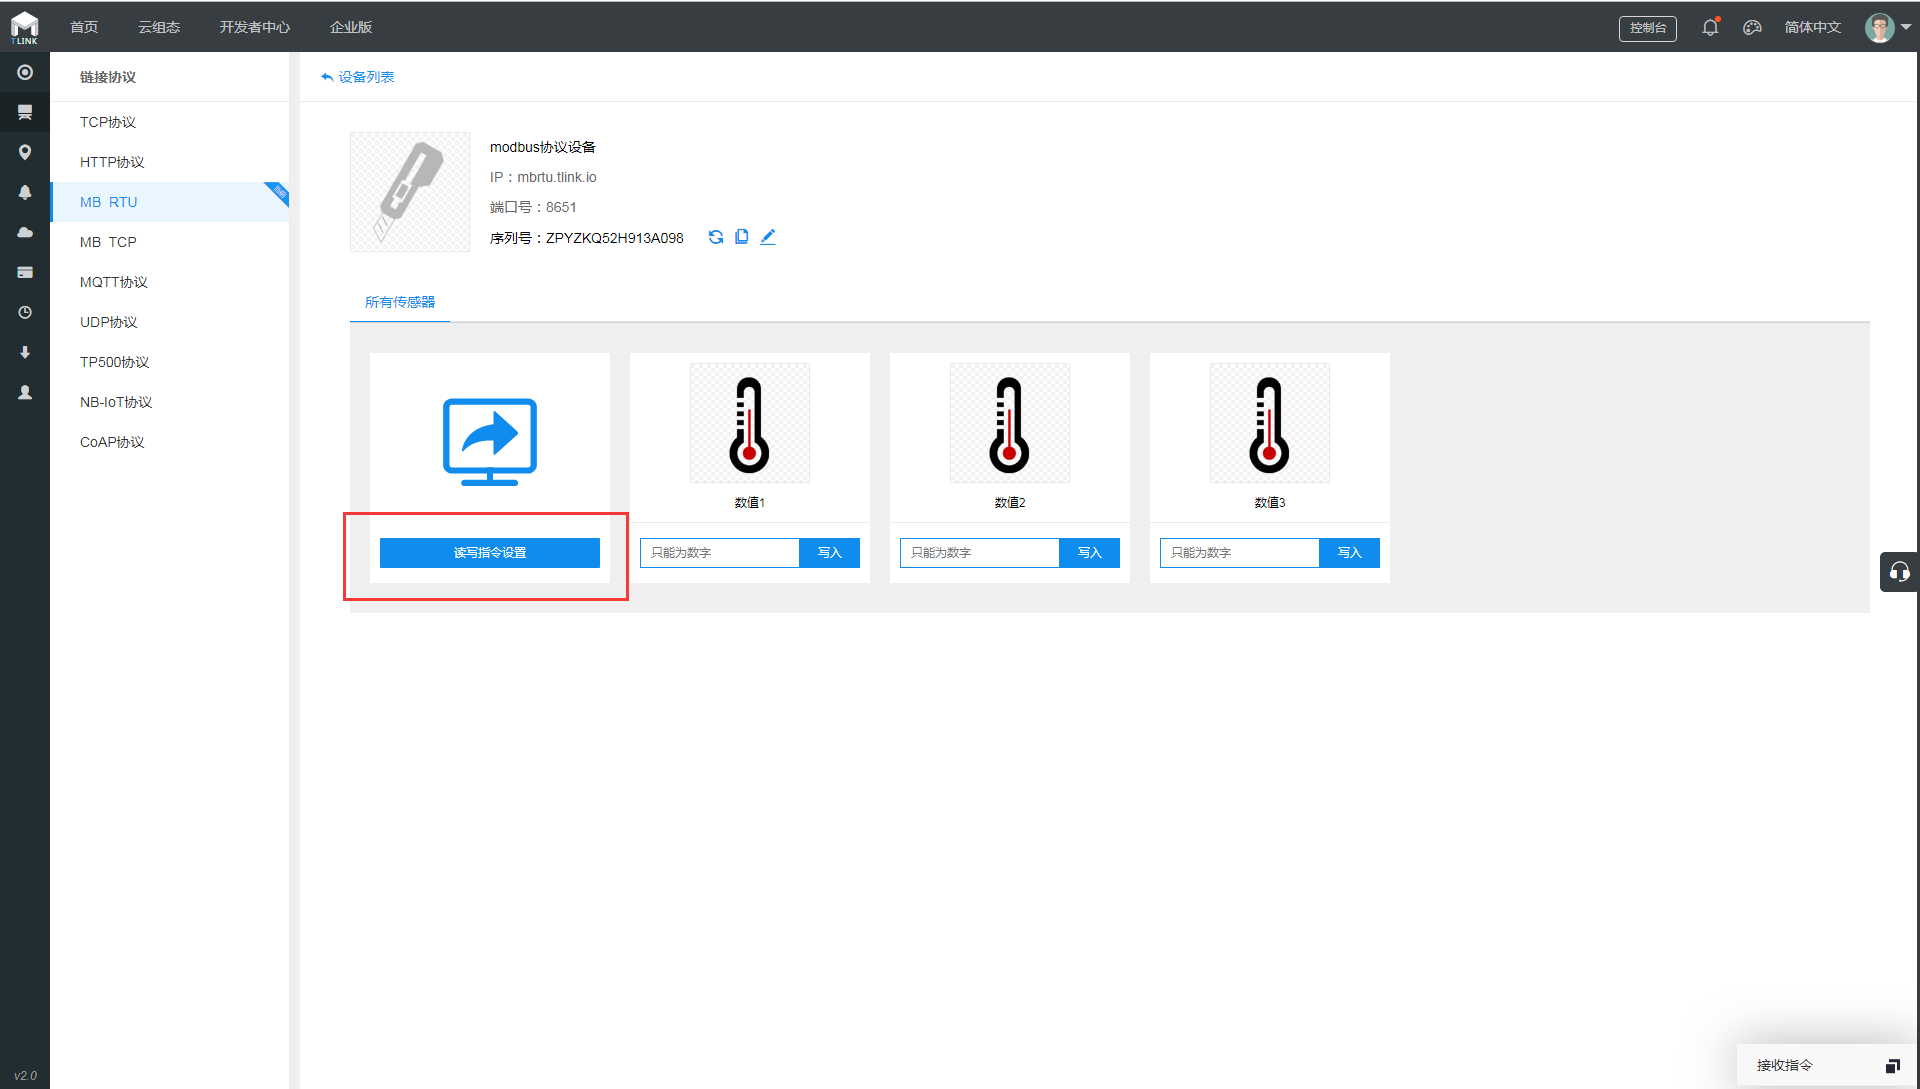
Task: Expand the 接收指令 panel
Action: (x=1892, y=1065)
